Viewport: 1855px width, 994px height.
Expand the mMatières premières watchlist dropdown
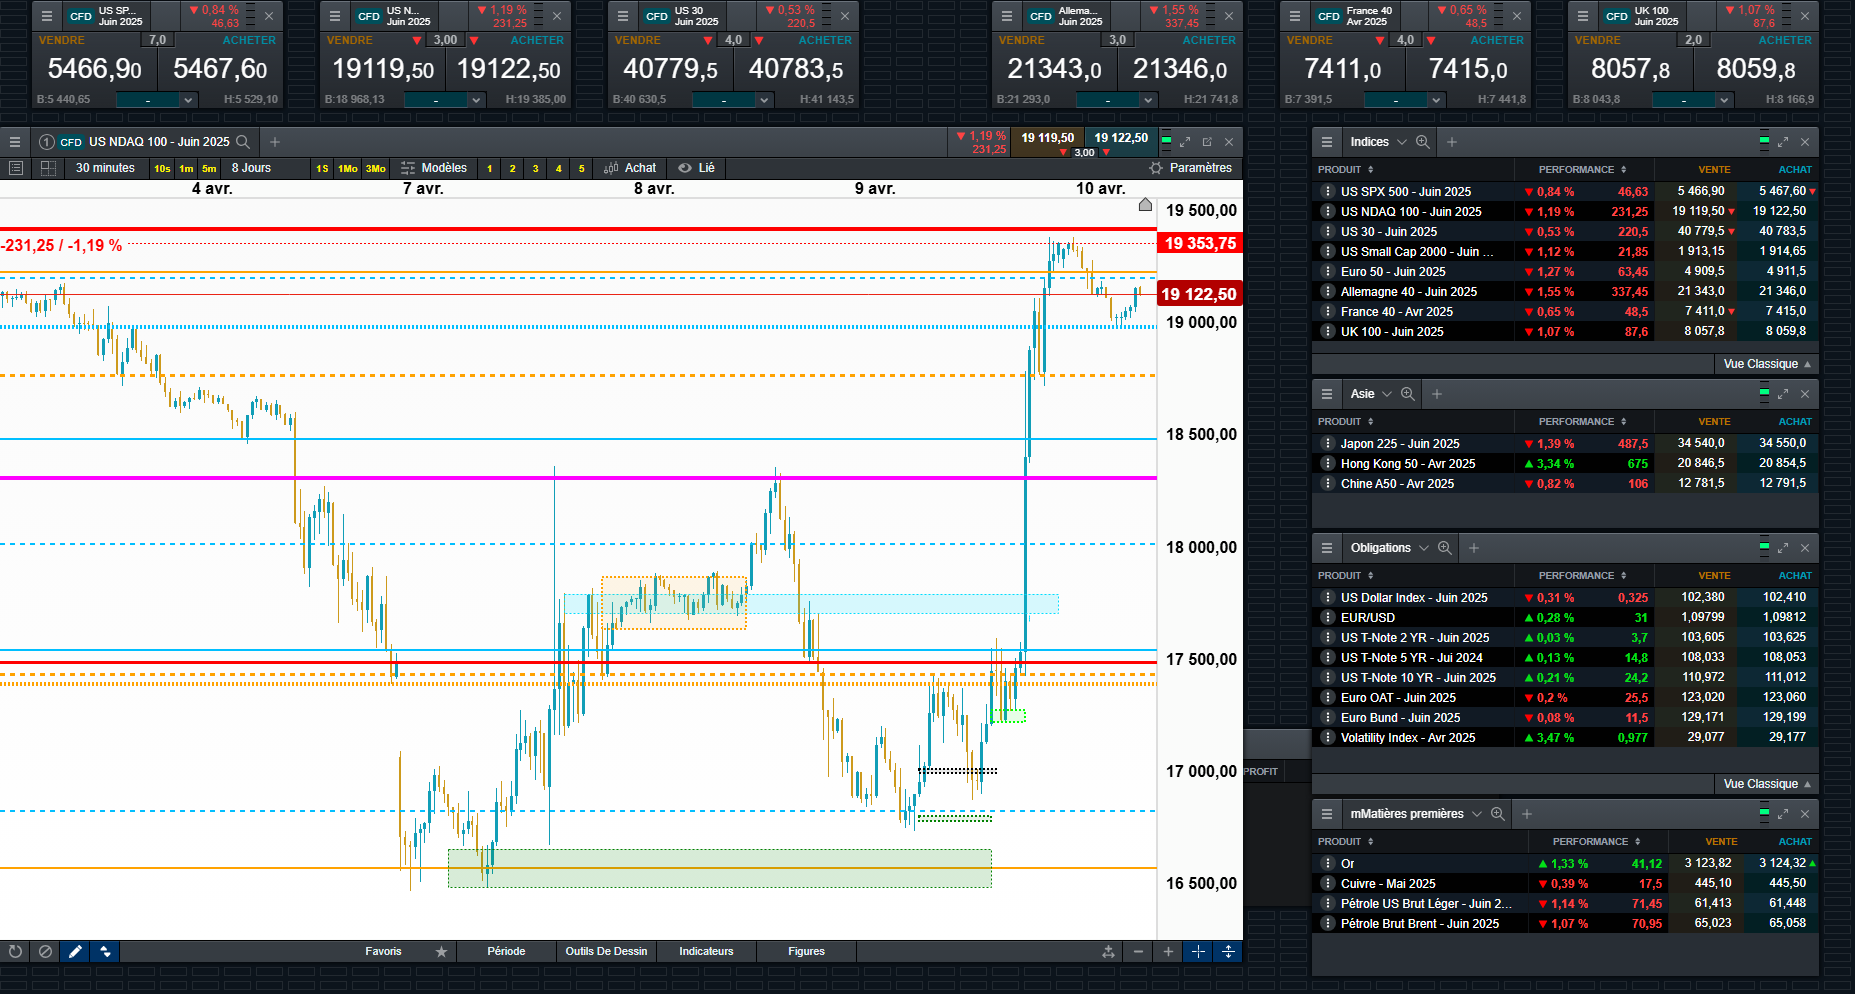click(x=1477, y=814)
